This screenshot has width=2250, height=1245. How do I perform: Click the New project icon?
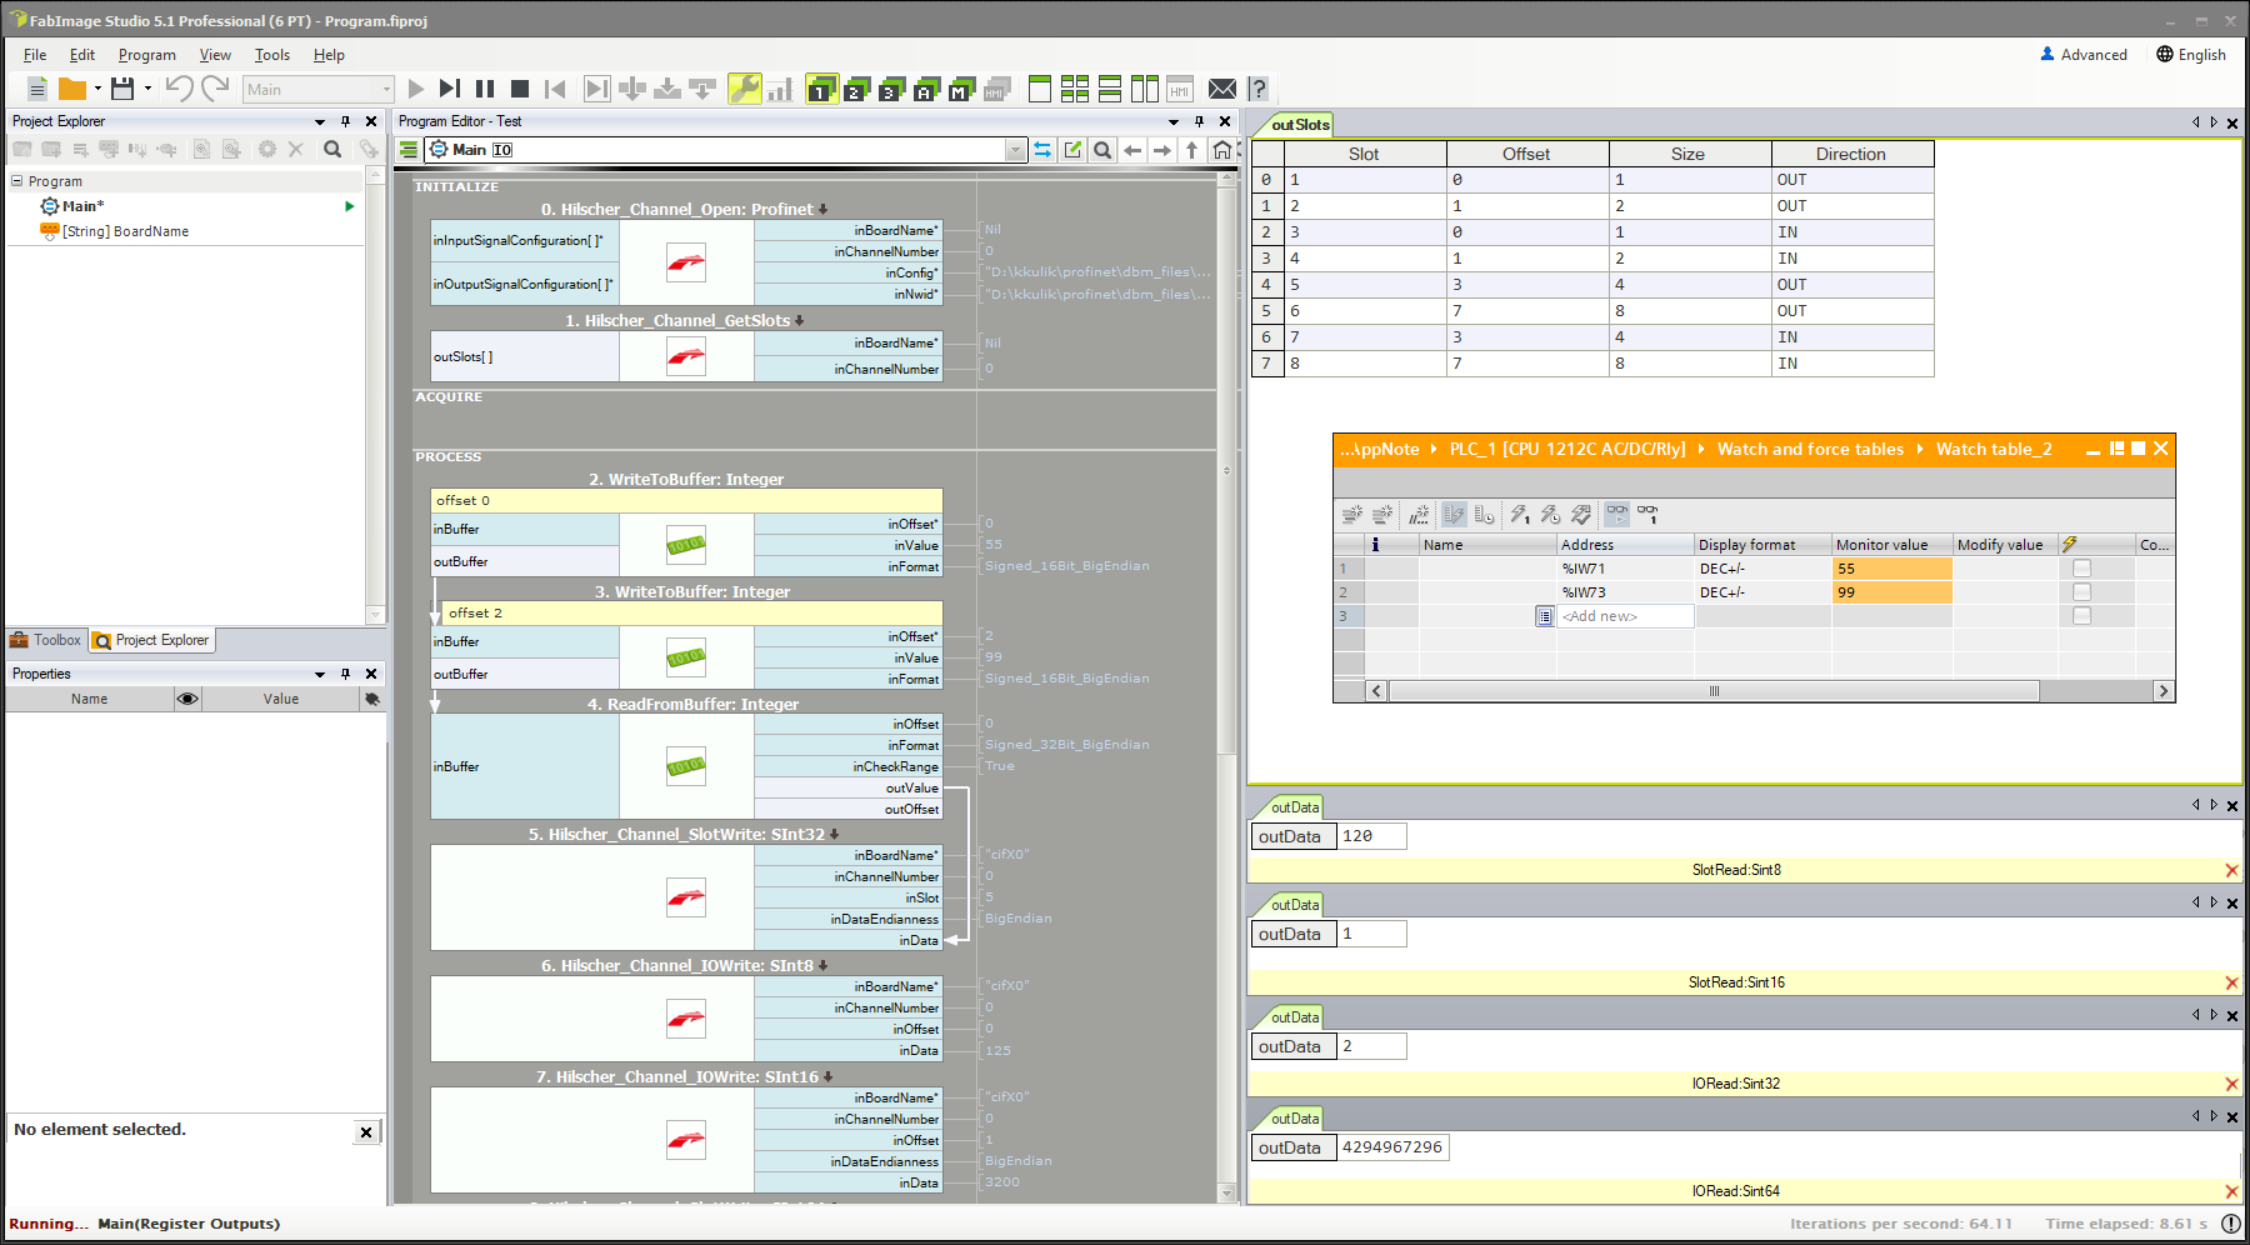coord(37,89)
